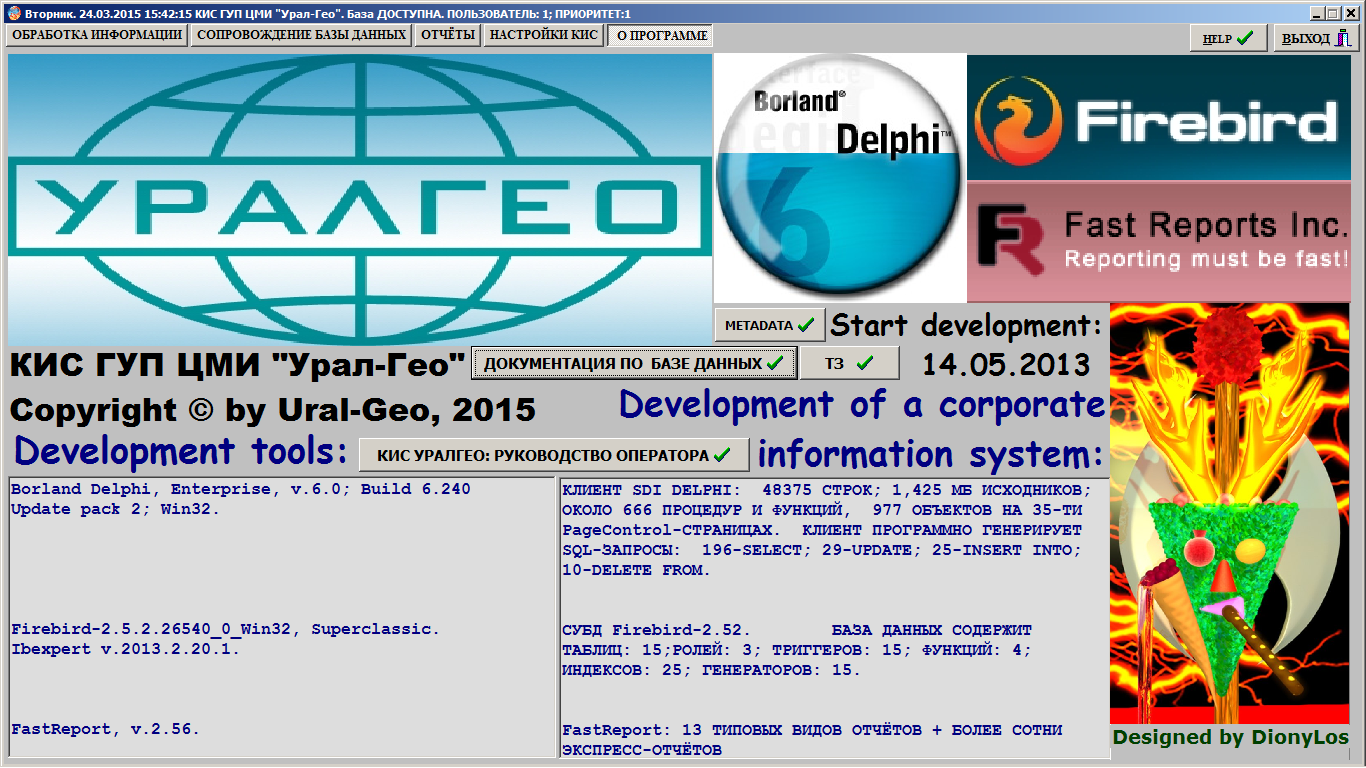The width and height of the screenshot is (1366, 768).
Task: Click 'Start development:' label
Action: 967,325
